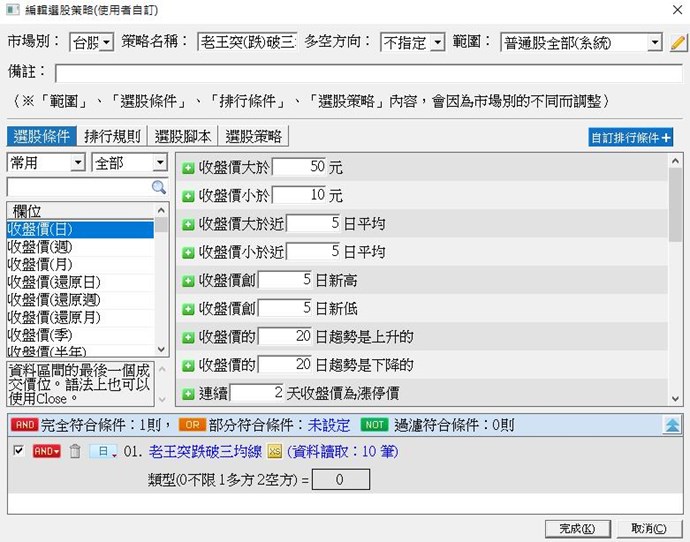
Task: Expand the 多空方向 不指定 dropdown
Action: pyautogui.click(x=437, y=42)
